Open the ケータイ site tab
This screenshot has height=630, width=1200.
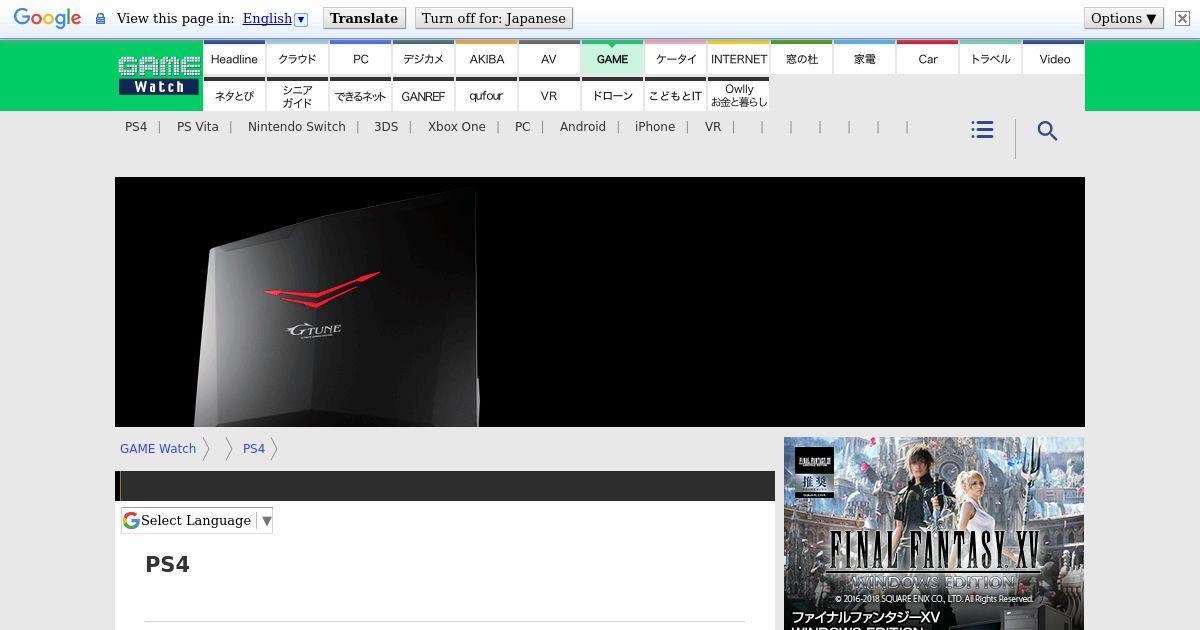(x=675, y=58)
